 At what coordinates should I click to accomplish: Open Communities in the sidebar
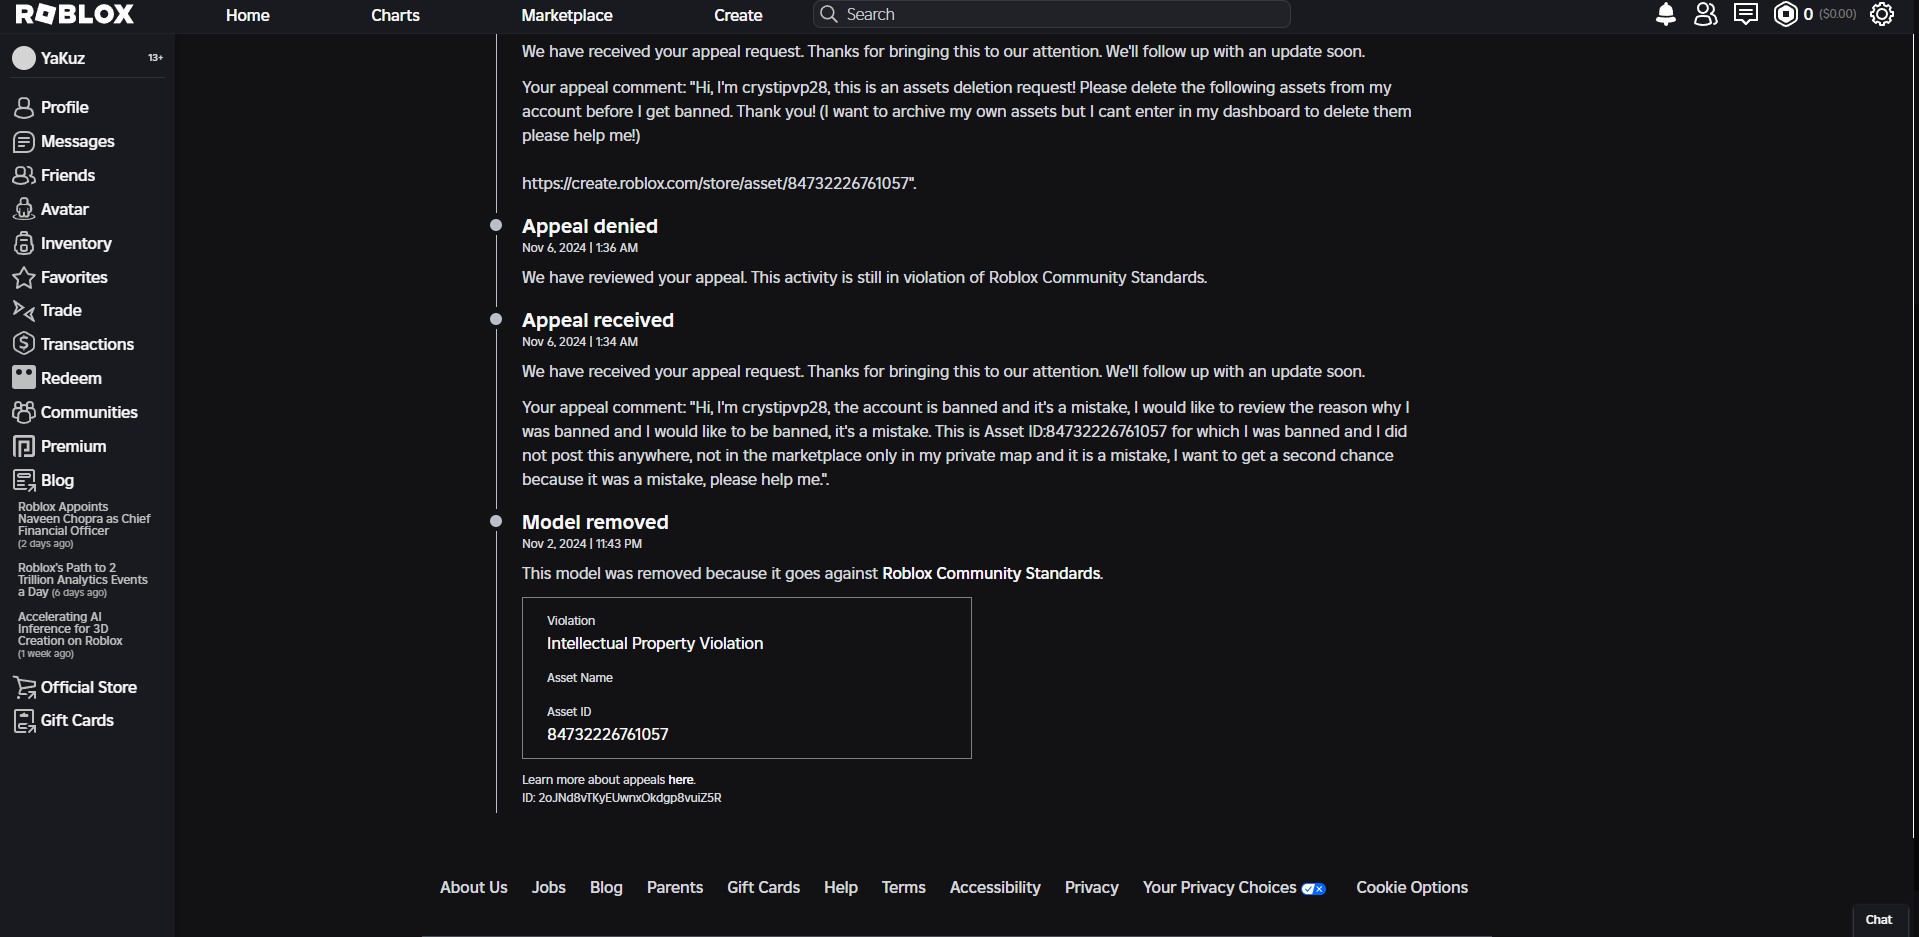point(89,412)
